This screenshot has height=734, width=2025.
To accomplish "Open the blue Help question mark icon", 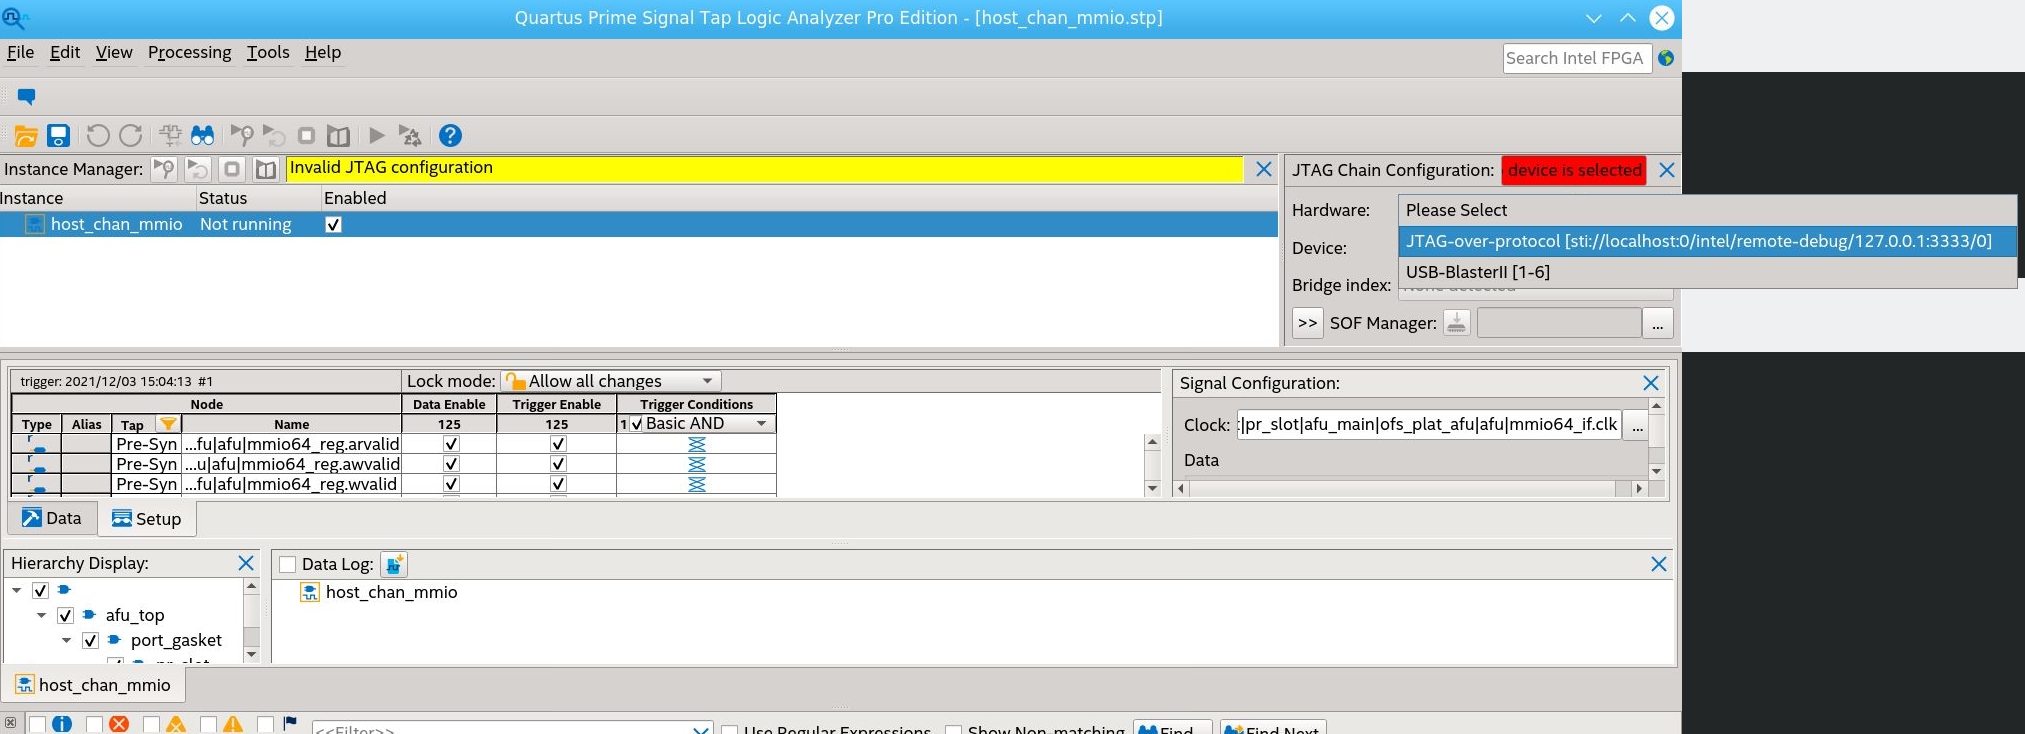I will tap(451, 135).
